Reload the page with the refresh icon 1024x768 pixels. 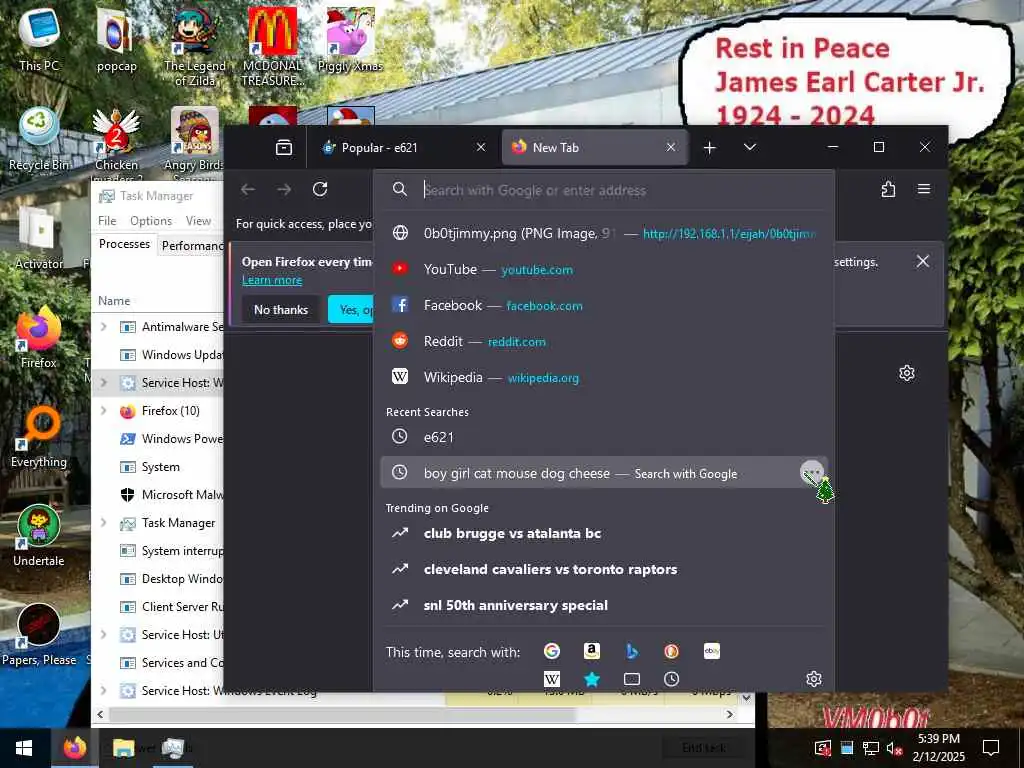tap(320, 189)
